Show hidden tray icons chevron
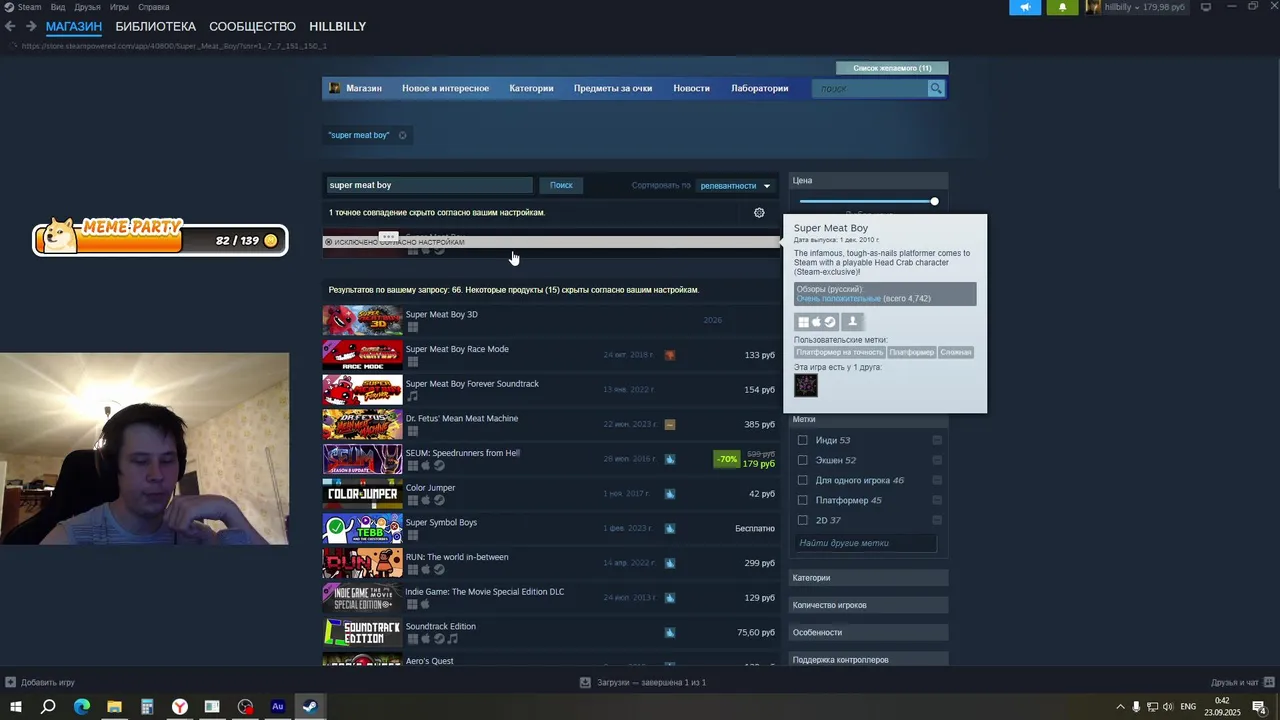 tap(1120, 707)
